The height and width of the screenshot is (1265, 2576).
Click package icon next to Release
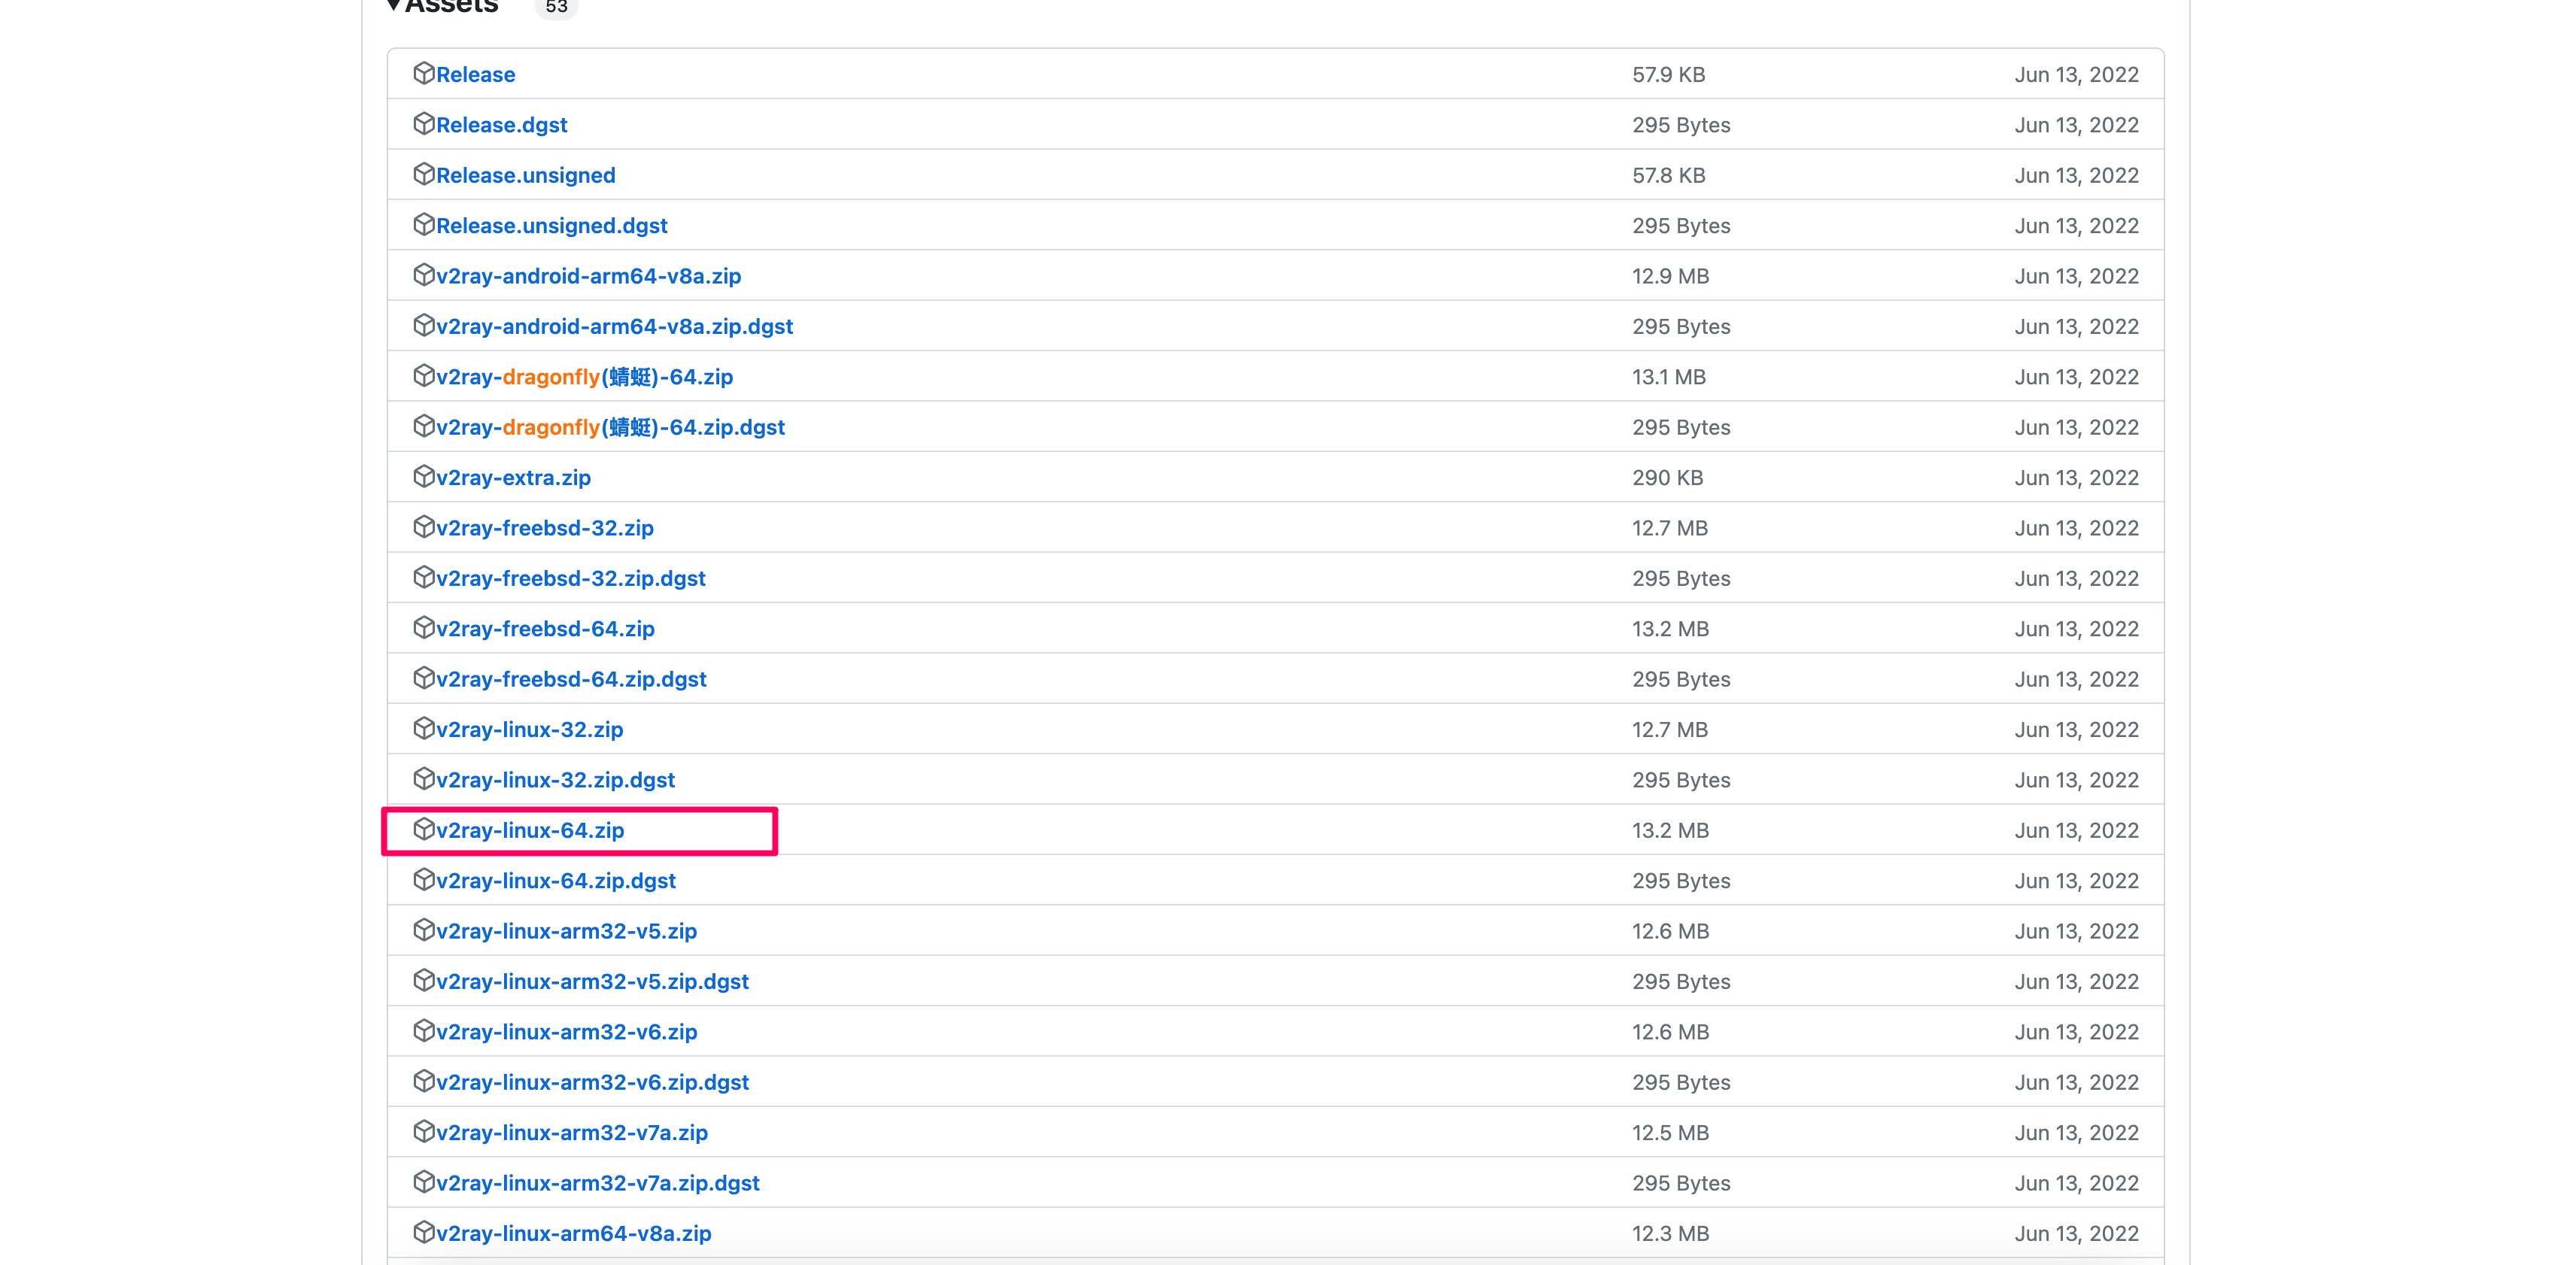(423, 73)
